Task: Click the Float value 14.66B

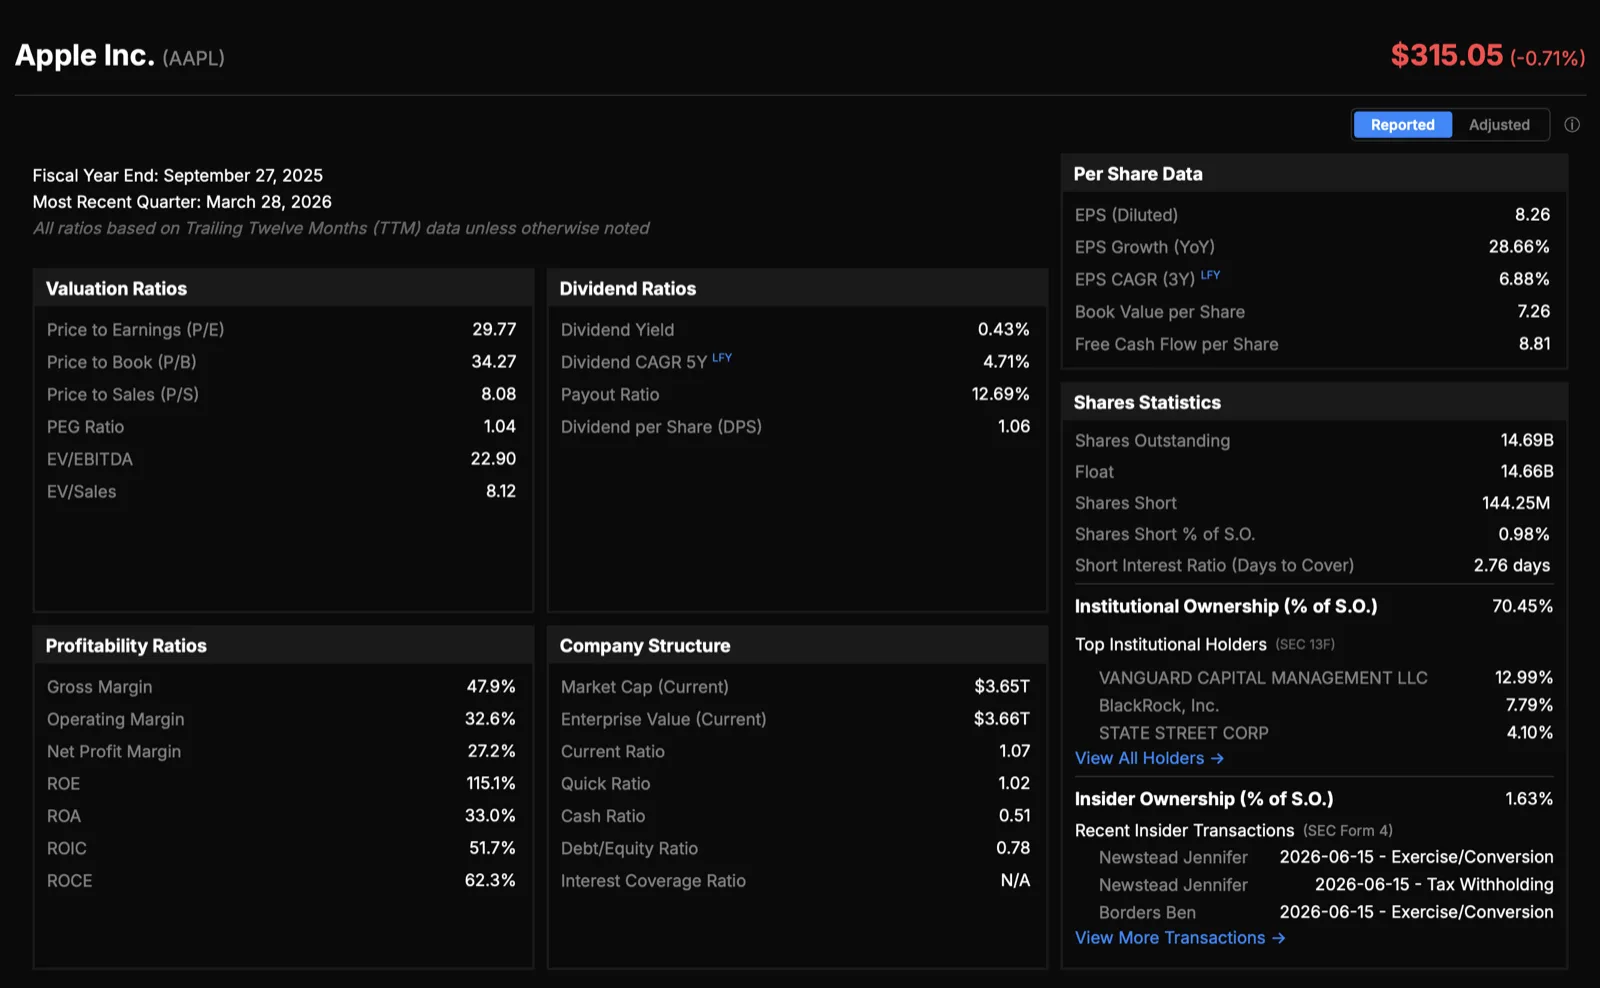Action: [x=1527, y=471]
